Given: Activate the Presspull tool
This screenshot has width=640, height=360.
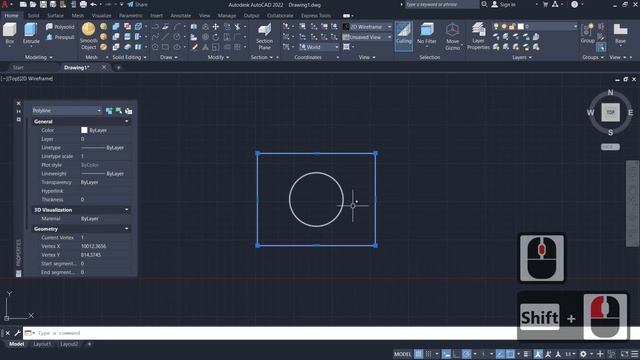Looking at the screenshot, I should click(x=60, y=37).
